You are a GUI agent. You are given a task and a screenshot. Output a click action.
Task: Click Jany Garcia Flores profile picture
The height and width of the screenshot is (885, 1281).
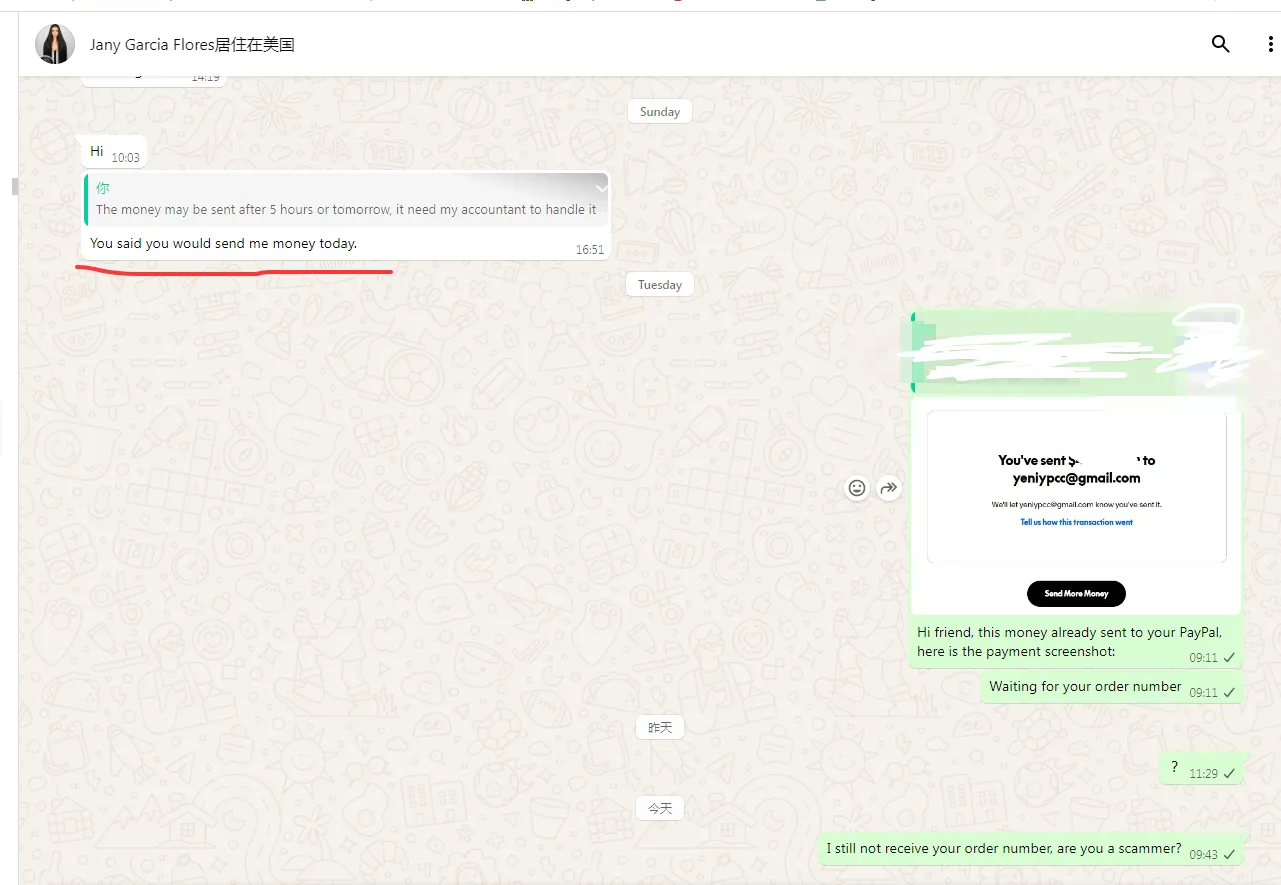pos(54,44)
